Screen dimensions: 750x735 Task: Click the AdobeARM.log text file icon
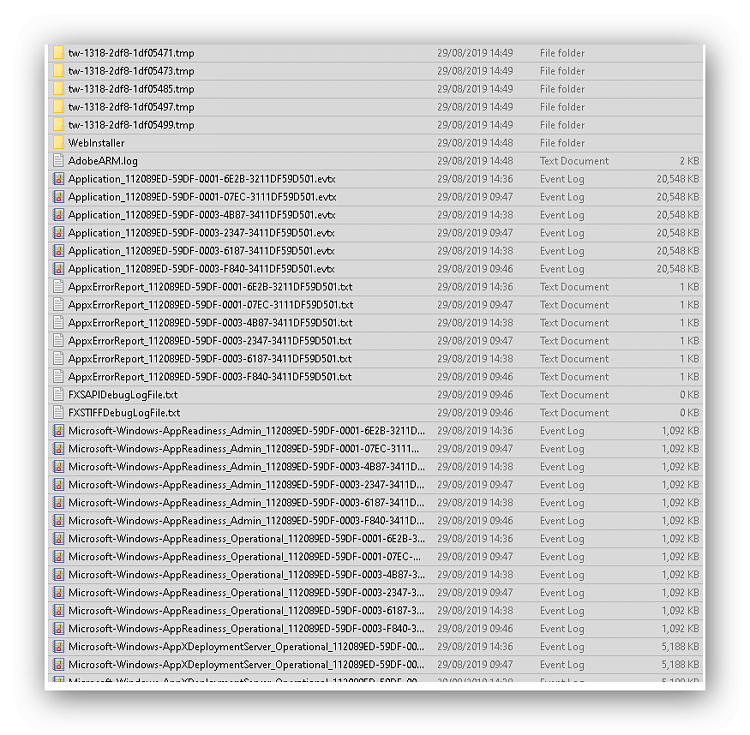pyautogui.click(x=58, y=161)
